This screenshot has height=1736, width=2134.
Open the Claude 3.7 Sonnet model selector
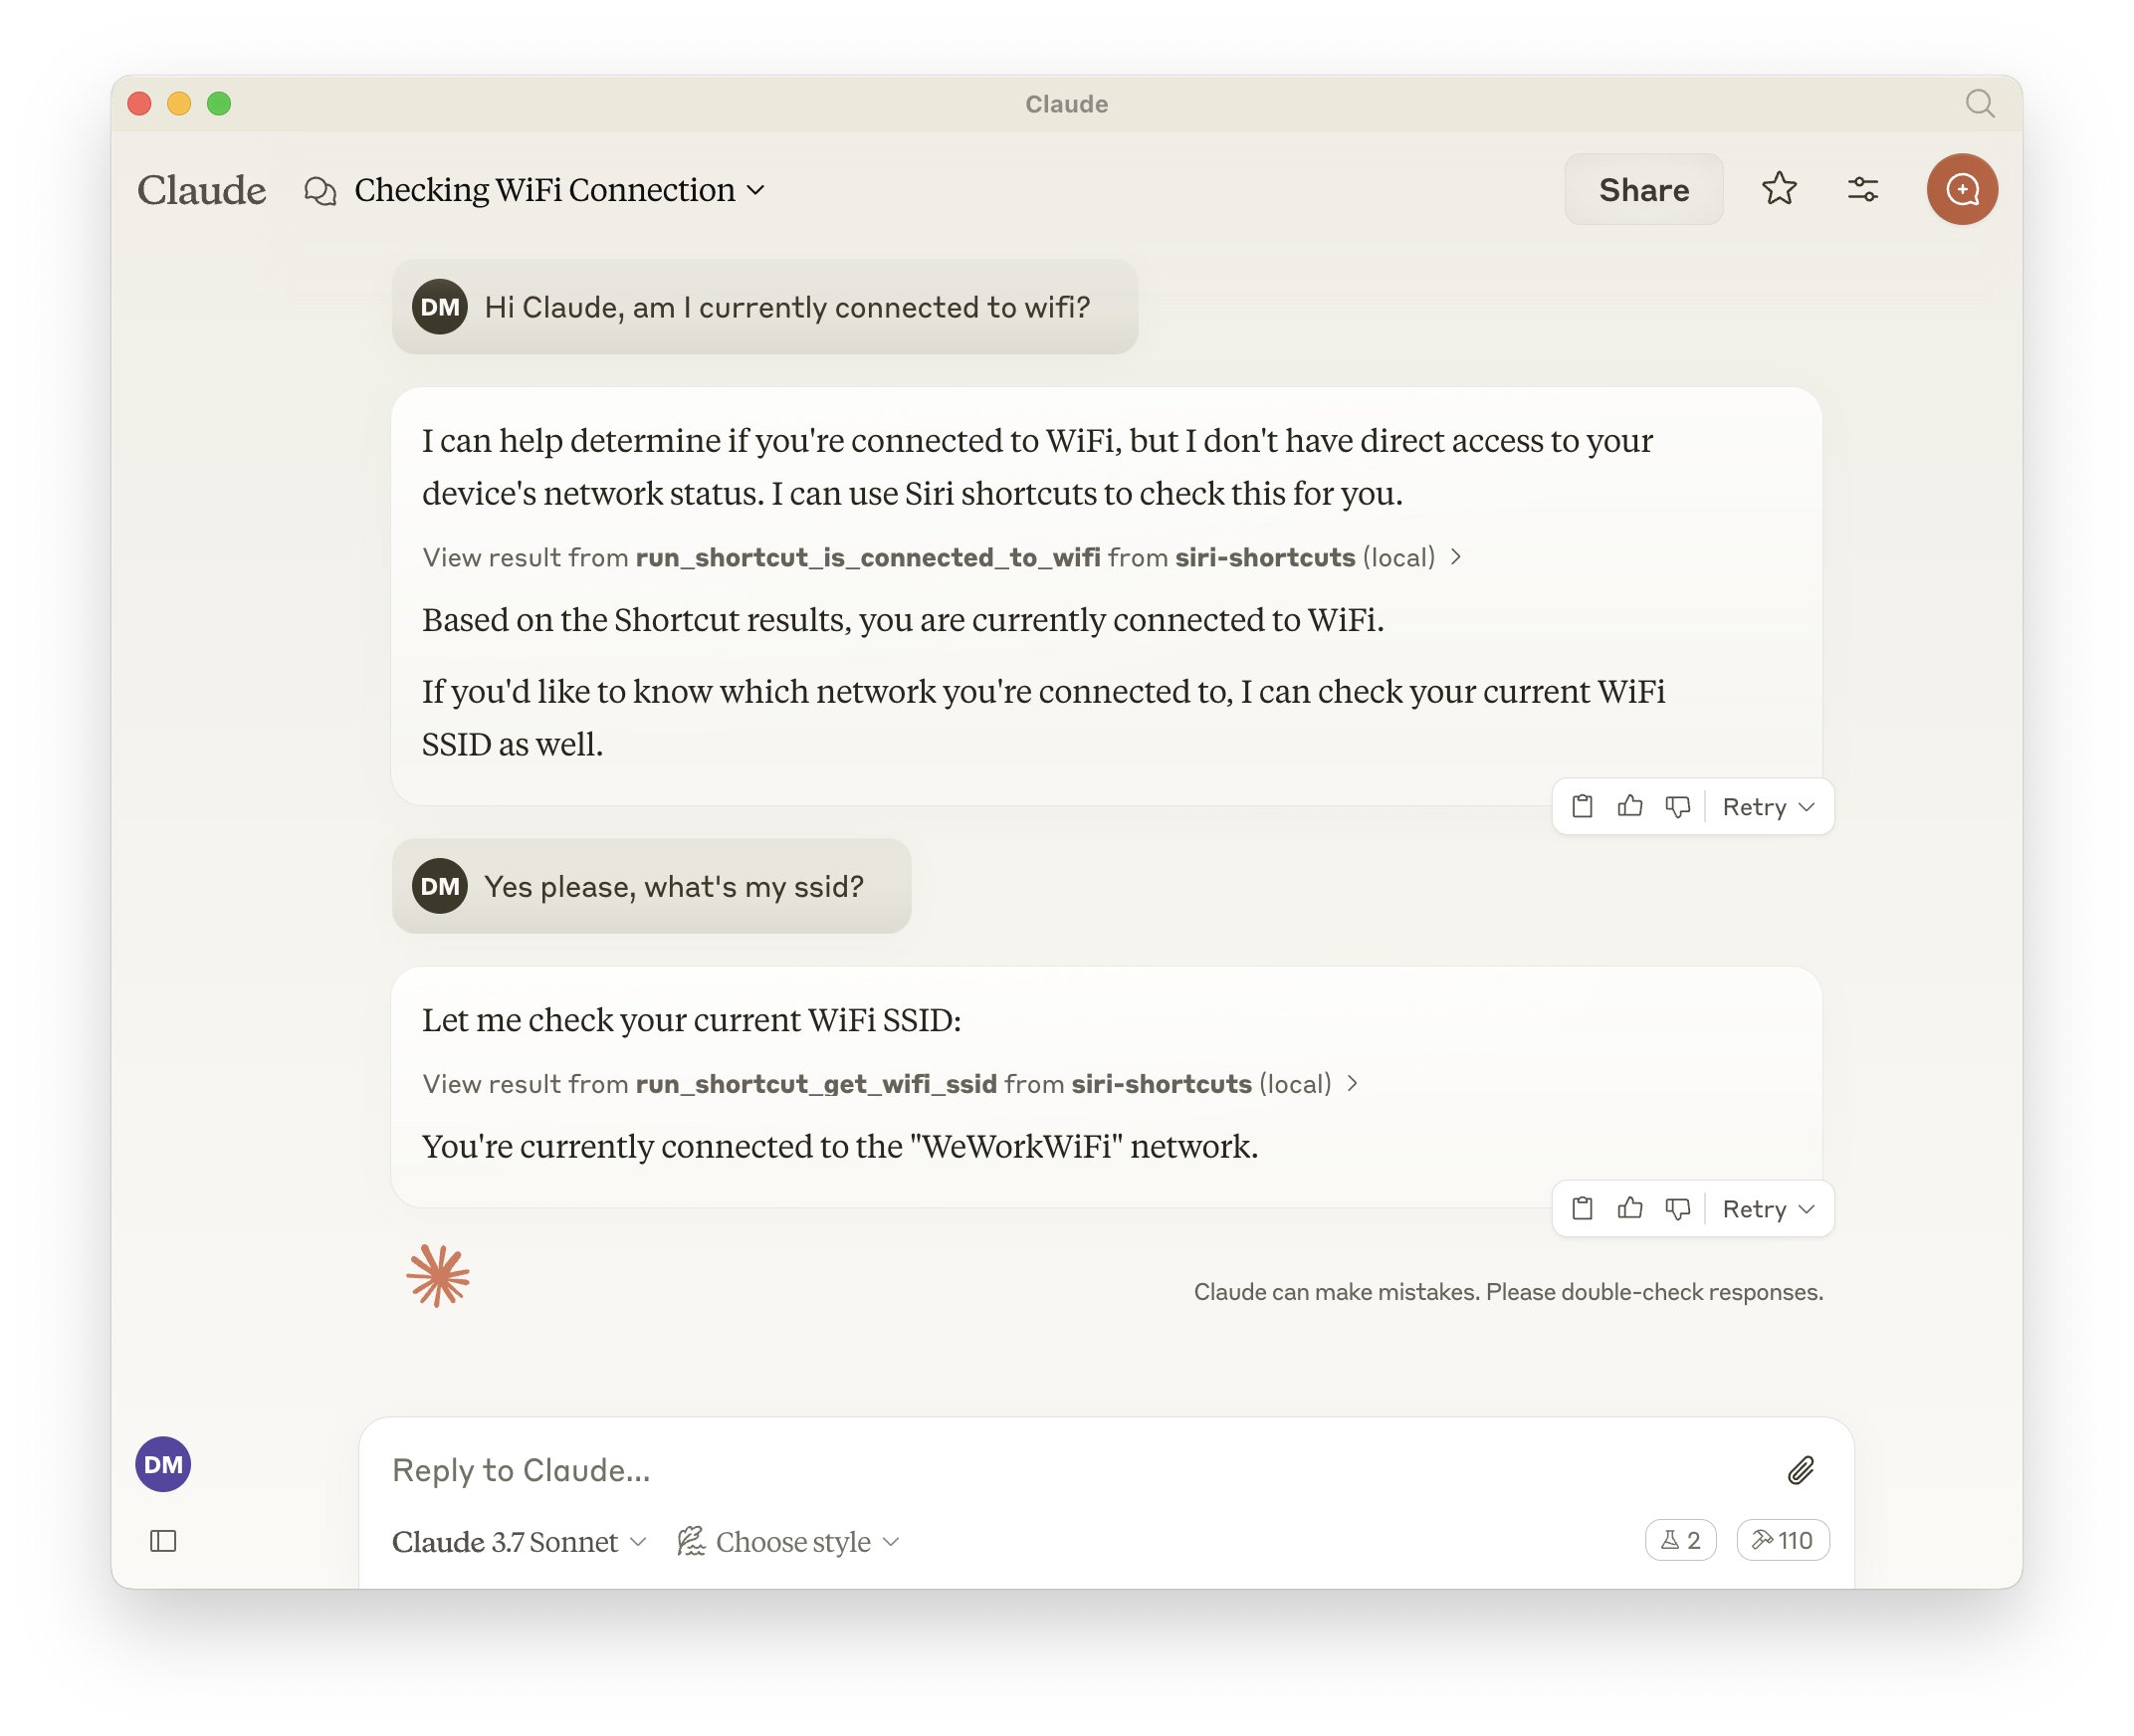coord(519,1542)
